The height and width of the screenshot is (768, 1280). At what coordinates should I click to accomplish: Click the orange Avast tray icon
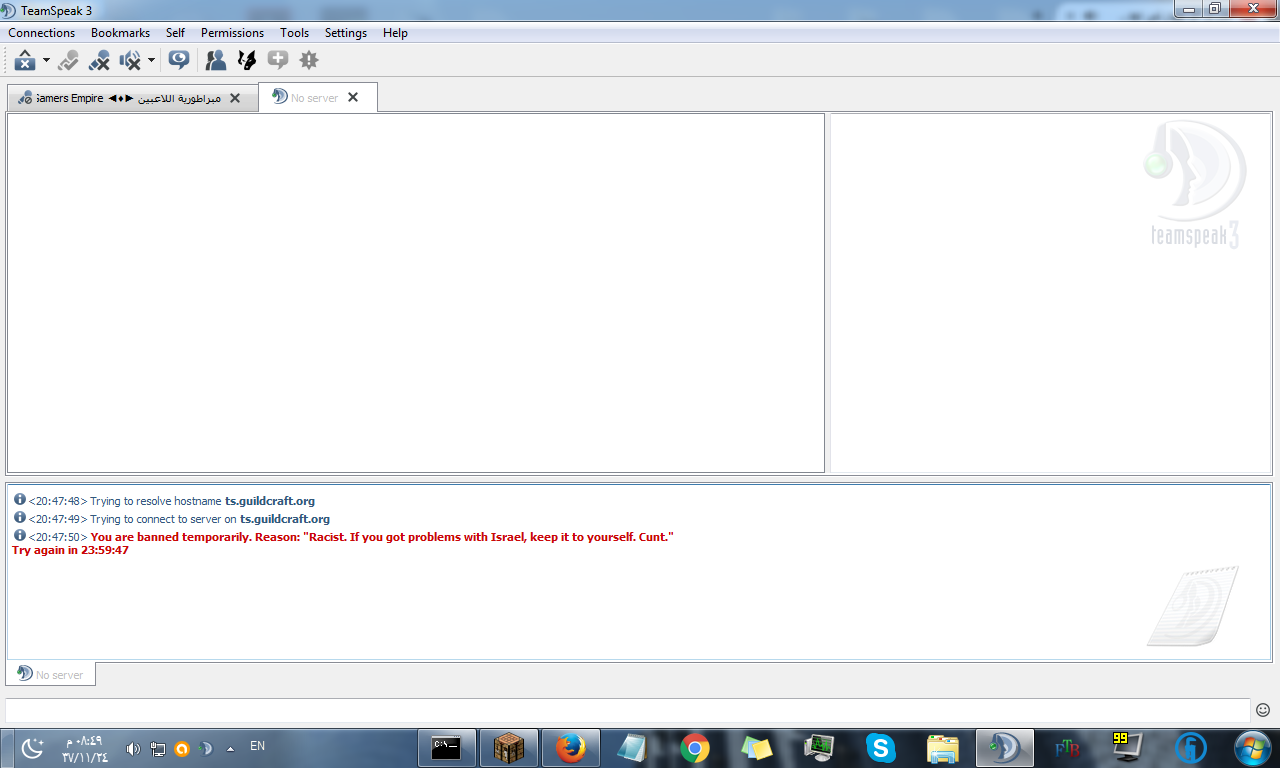coord(182,748)
